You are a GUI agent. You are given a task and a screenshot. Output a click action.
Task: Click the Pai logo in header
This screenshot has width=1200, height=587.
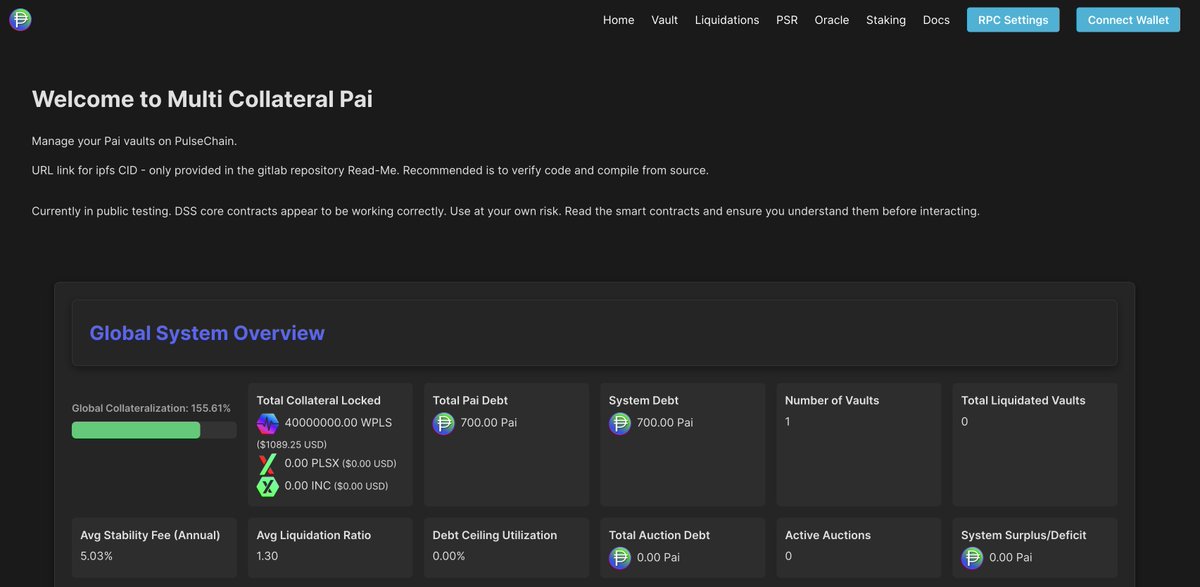[x=20, y=19]
